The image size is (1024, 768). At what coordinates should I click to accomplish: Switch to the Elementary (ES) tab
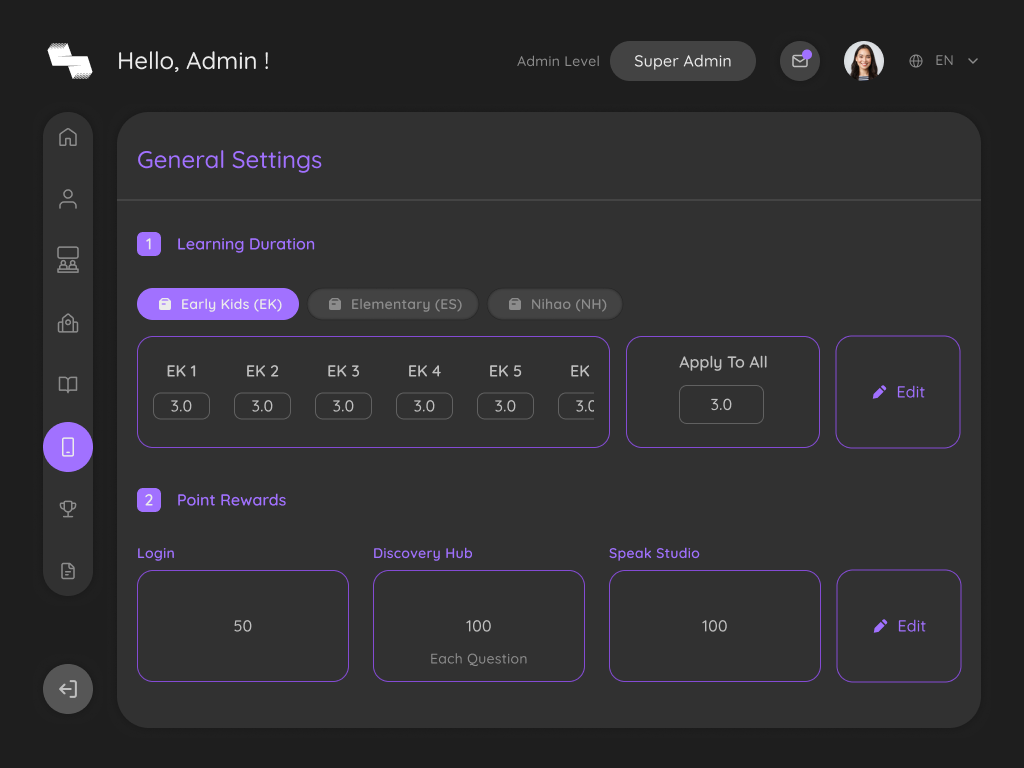tap(393, 304)
